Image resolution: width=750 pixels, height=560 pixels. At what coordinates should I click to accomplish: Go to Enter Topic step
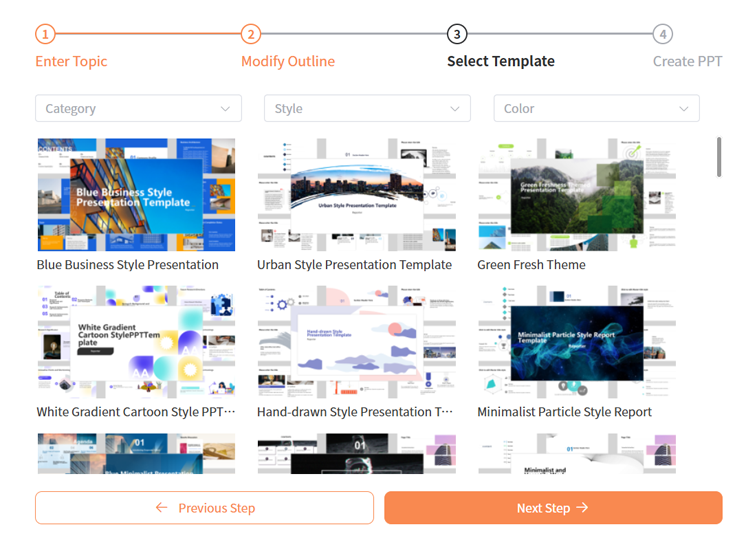tap(71, 61)
